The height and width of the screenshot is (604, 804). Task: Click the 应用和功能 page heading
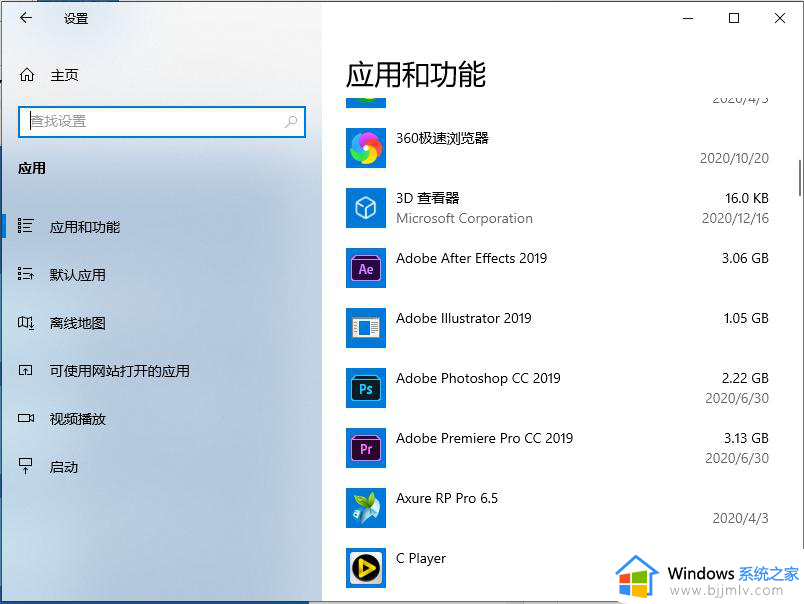(416, 74)
